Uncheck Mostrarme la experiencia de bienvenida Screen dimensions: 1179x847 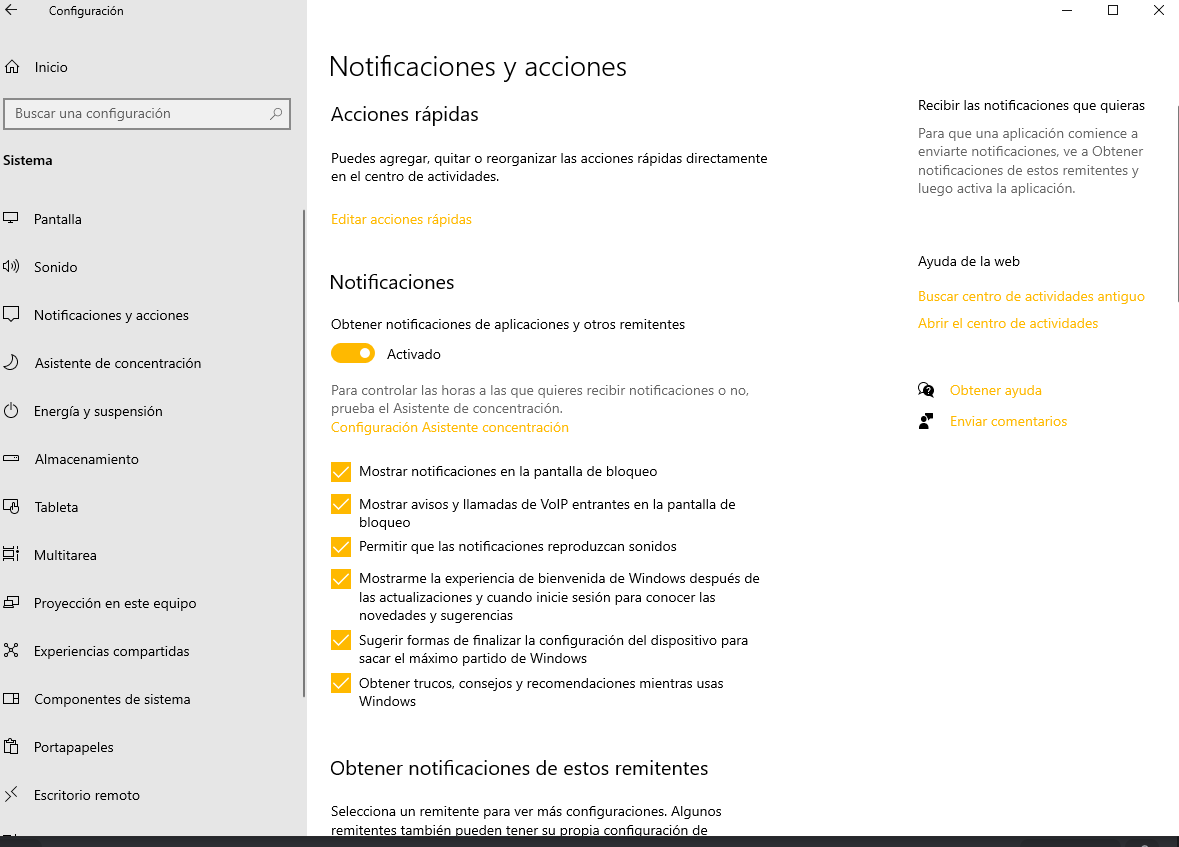click(x=341, y=578)
